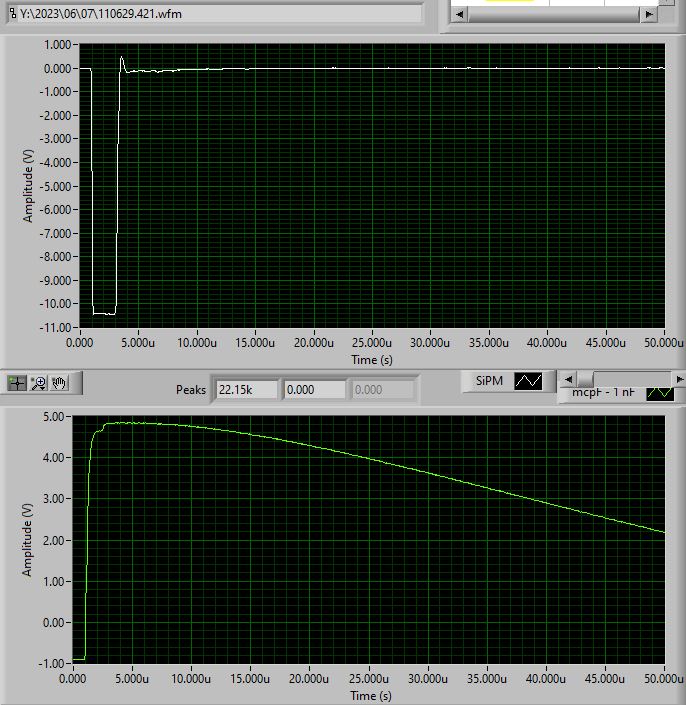The width and height of the screenshot is (686, 705).
Task: Click the track of the scrollbar above the graphs
Action: (x=554, y=14)
